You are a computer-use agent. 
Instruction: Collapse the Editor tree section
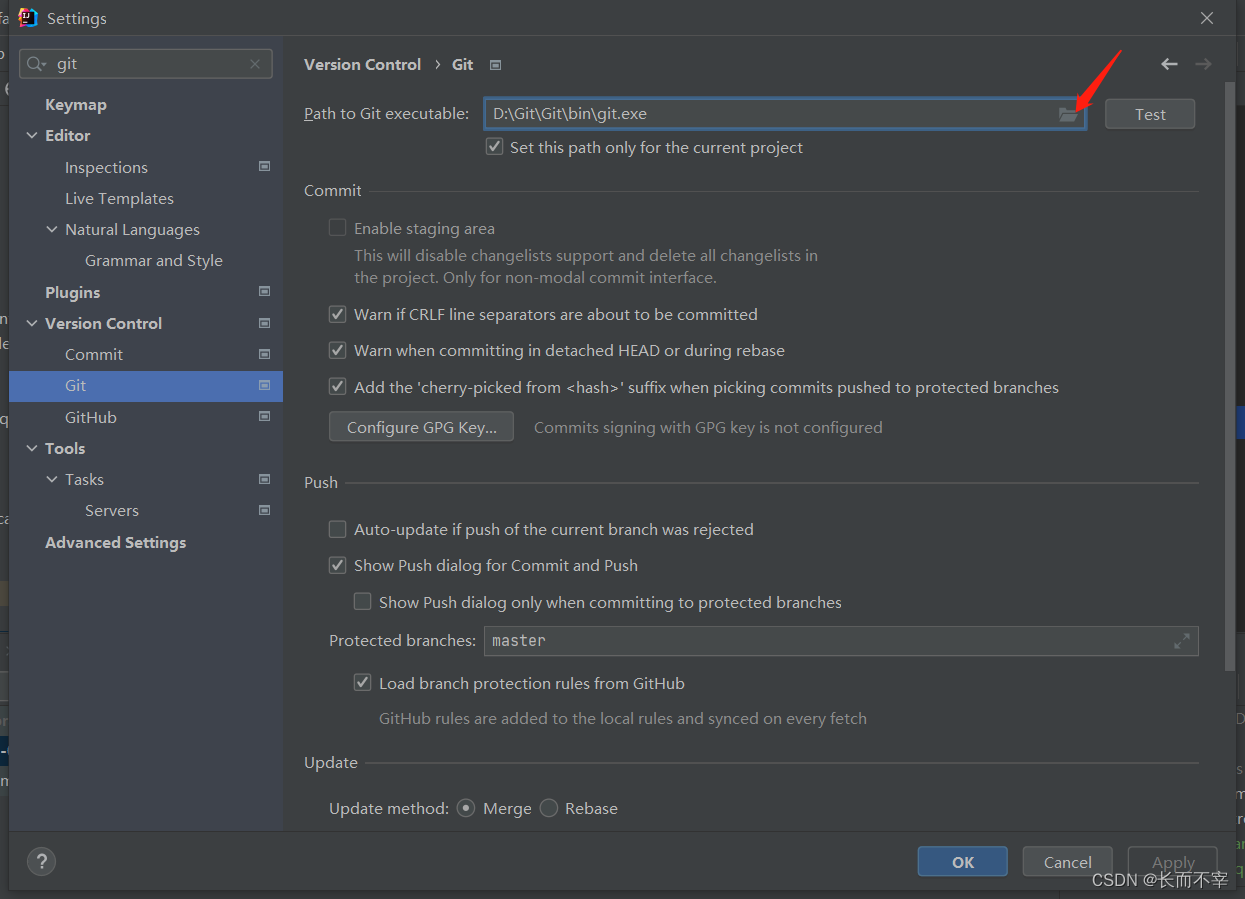(32, 135)
